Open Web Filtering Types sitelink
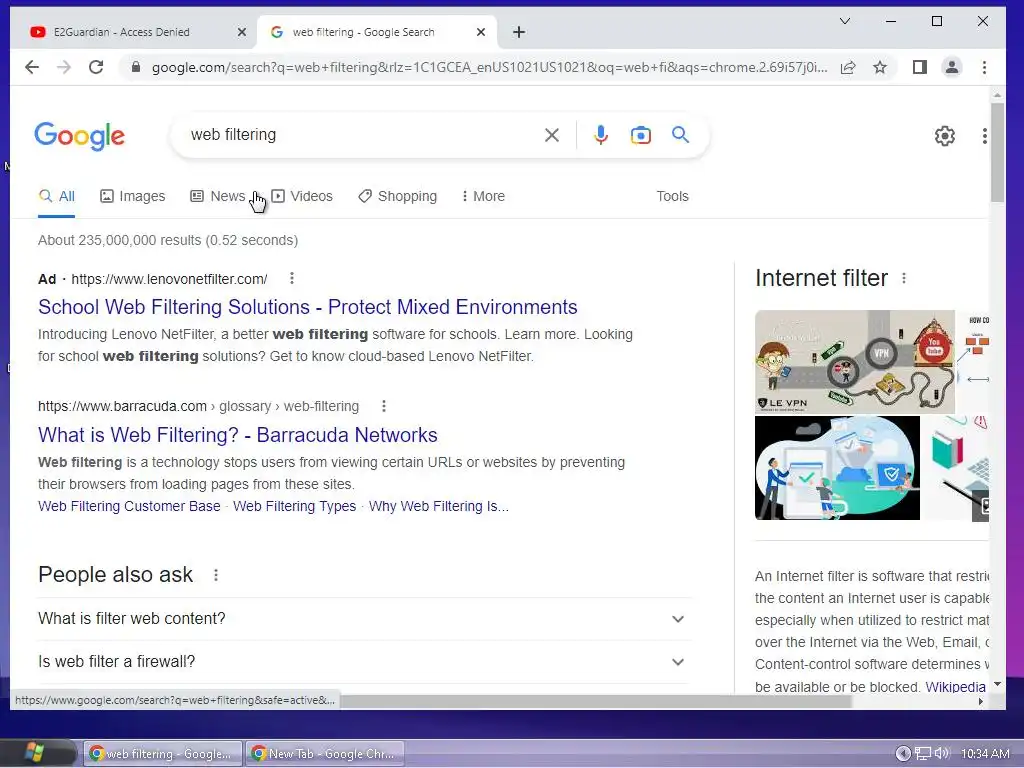This screenshot has height=768, width=1024. [295, 506]
